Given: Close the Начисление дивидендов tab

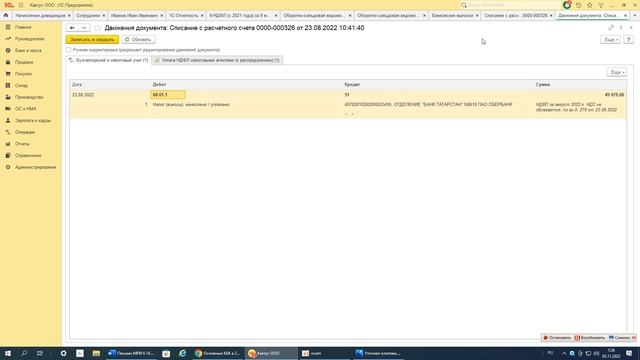Looking at the screenshot, I should (x=69, y=16).
